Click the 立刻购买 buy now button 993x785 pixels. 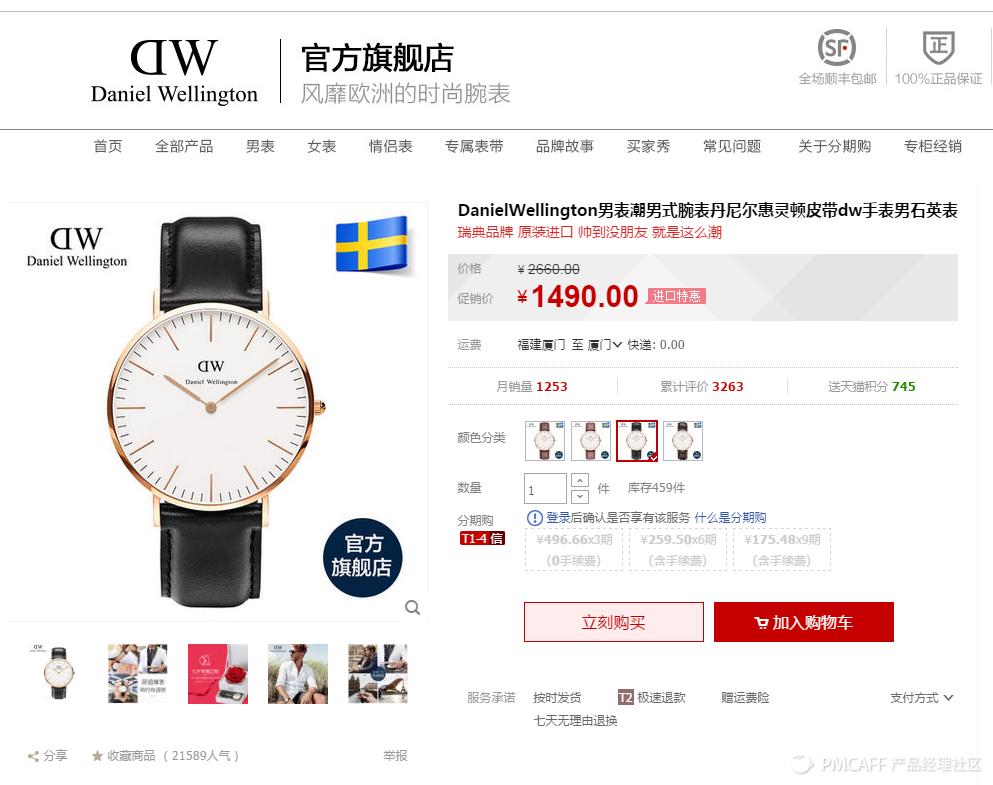tap(614, 622)
